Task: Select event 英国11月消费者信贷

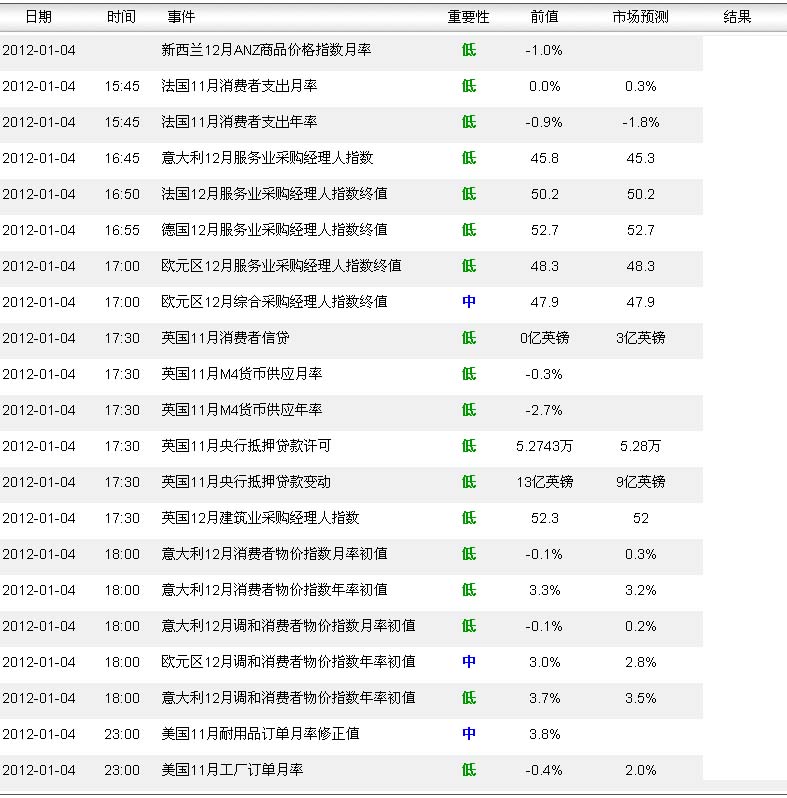Action: coord(226,338)
